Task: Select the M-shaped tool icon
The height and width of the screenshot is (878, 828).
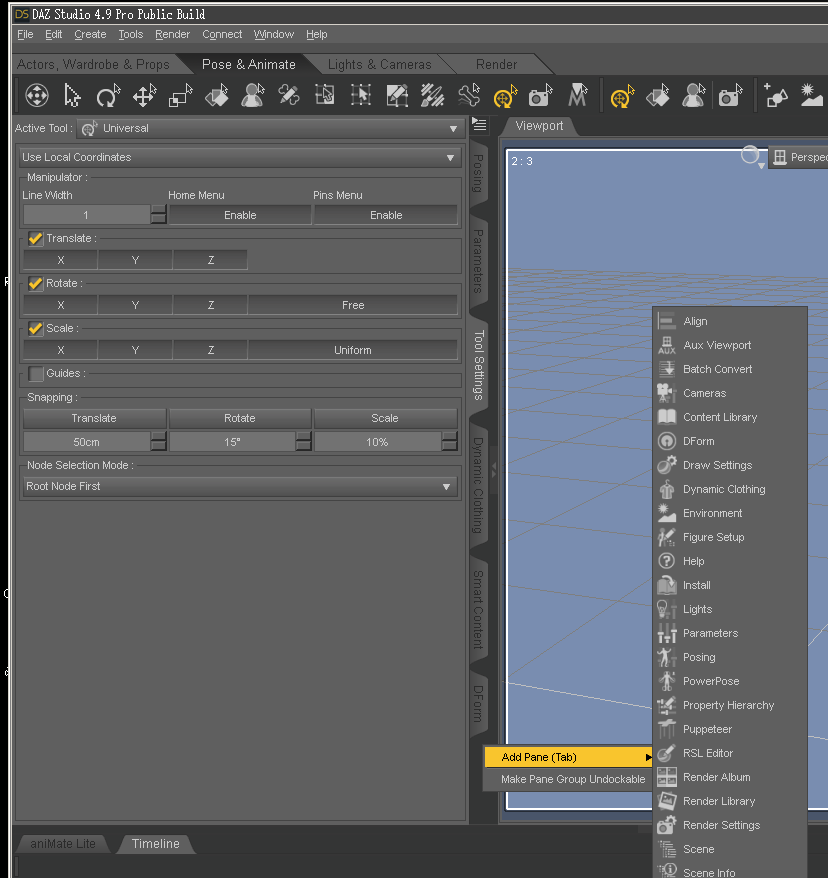Action: click(577, 96)
